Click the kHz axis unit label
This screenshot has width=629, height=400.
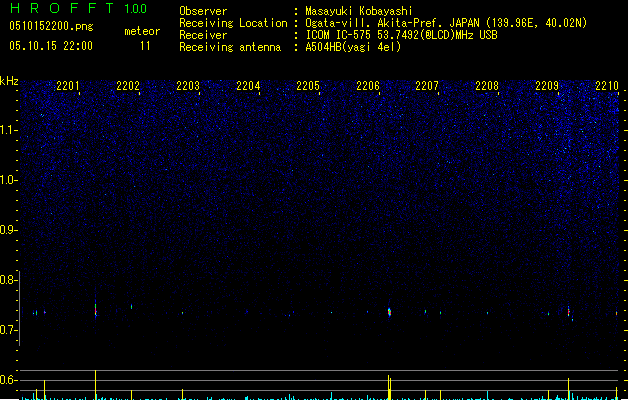[x=9, y=81]
